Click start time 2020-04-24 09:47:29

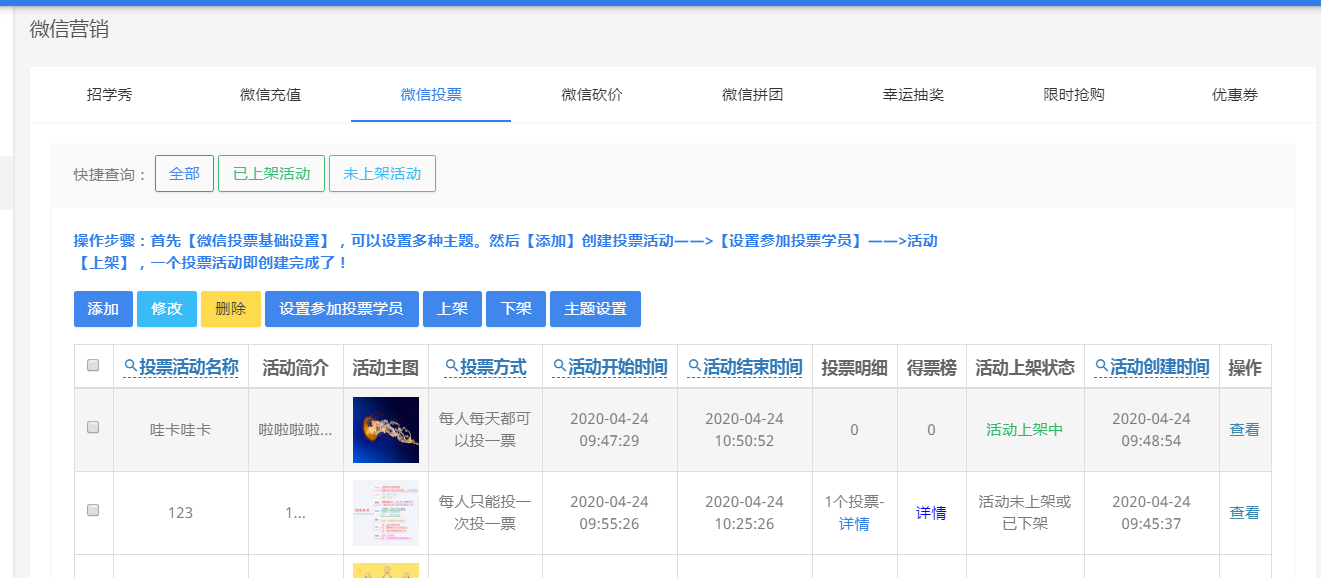click(x=610, y=430)
